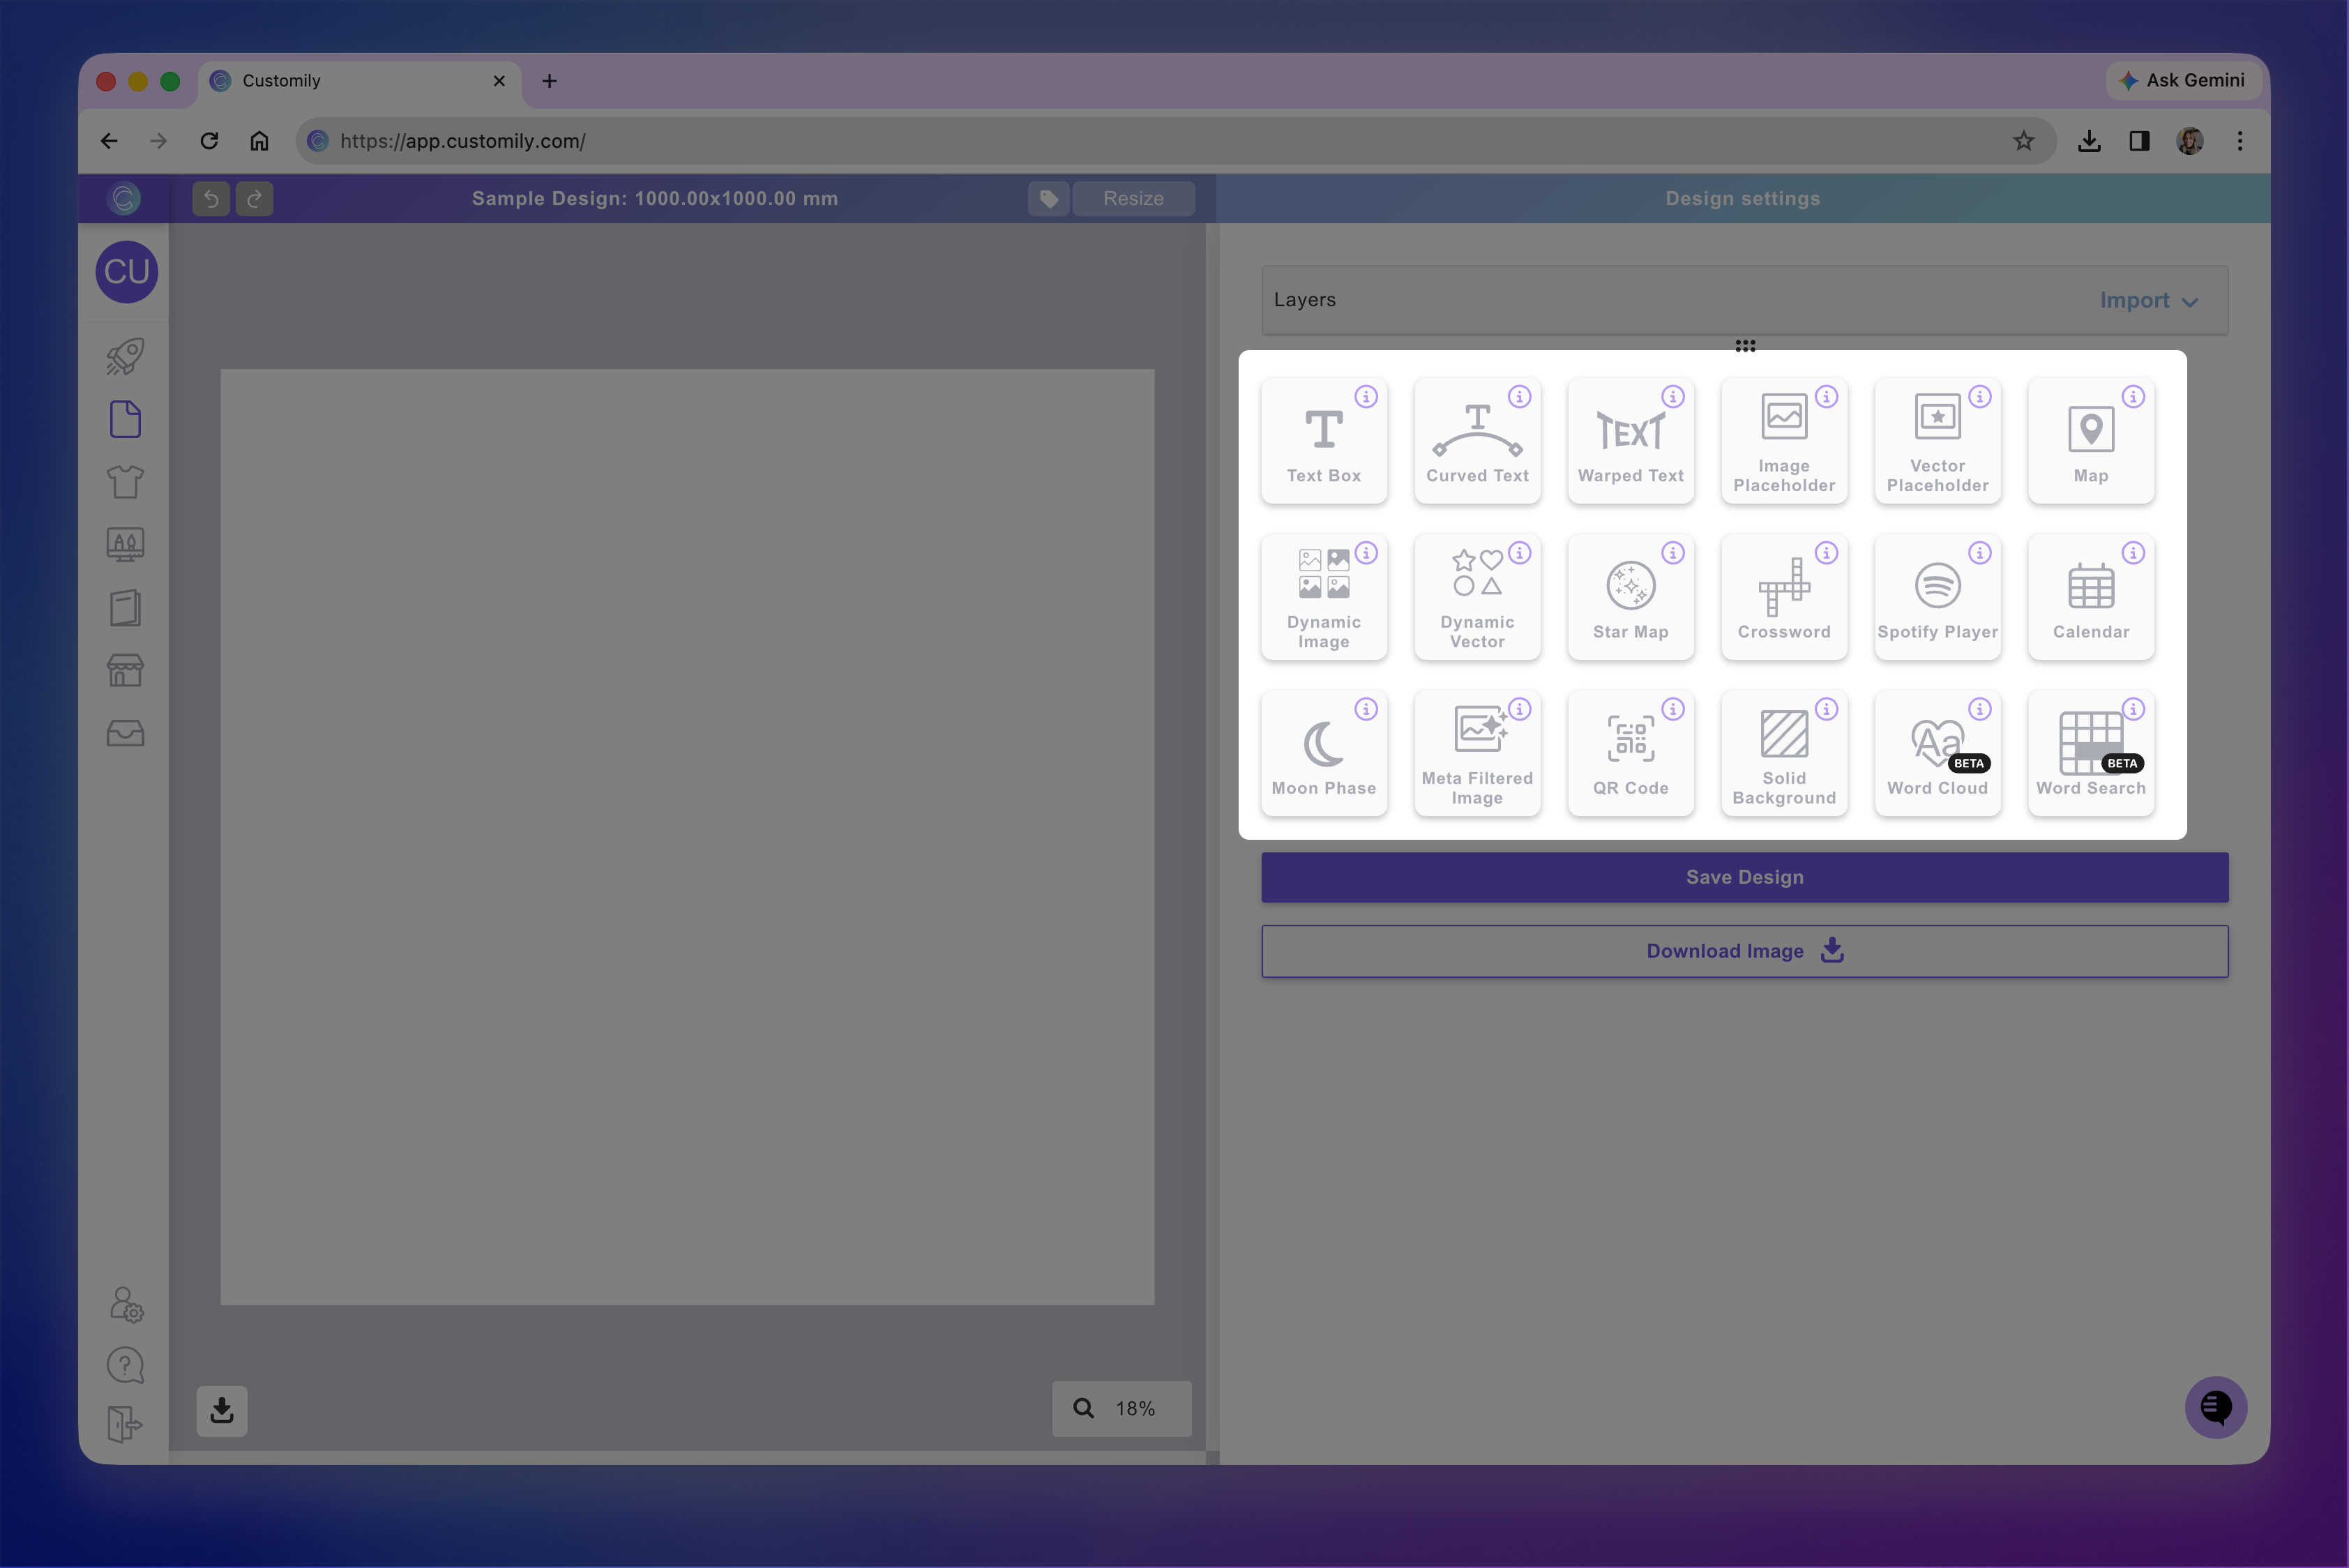Open the 18% zoom control
The width and height of the screenshot is (2349, 1568).
pyautogui.click(x=1121, y=1409)
